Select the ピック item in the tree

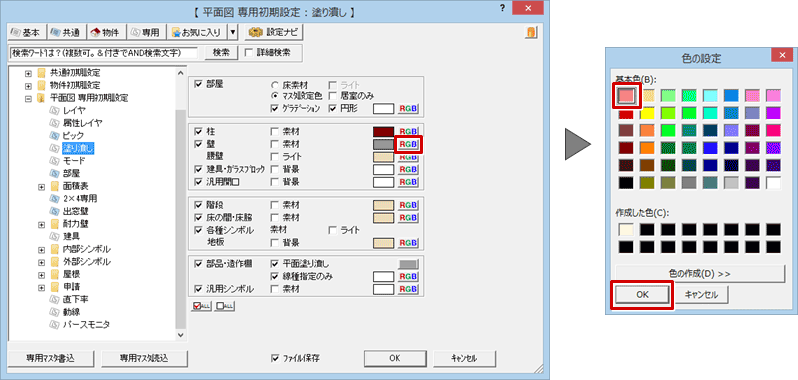73,135
